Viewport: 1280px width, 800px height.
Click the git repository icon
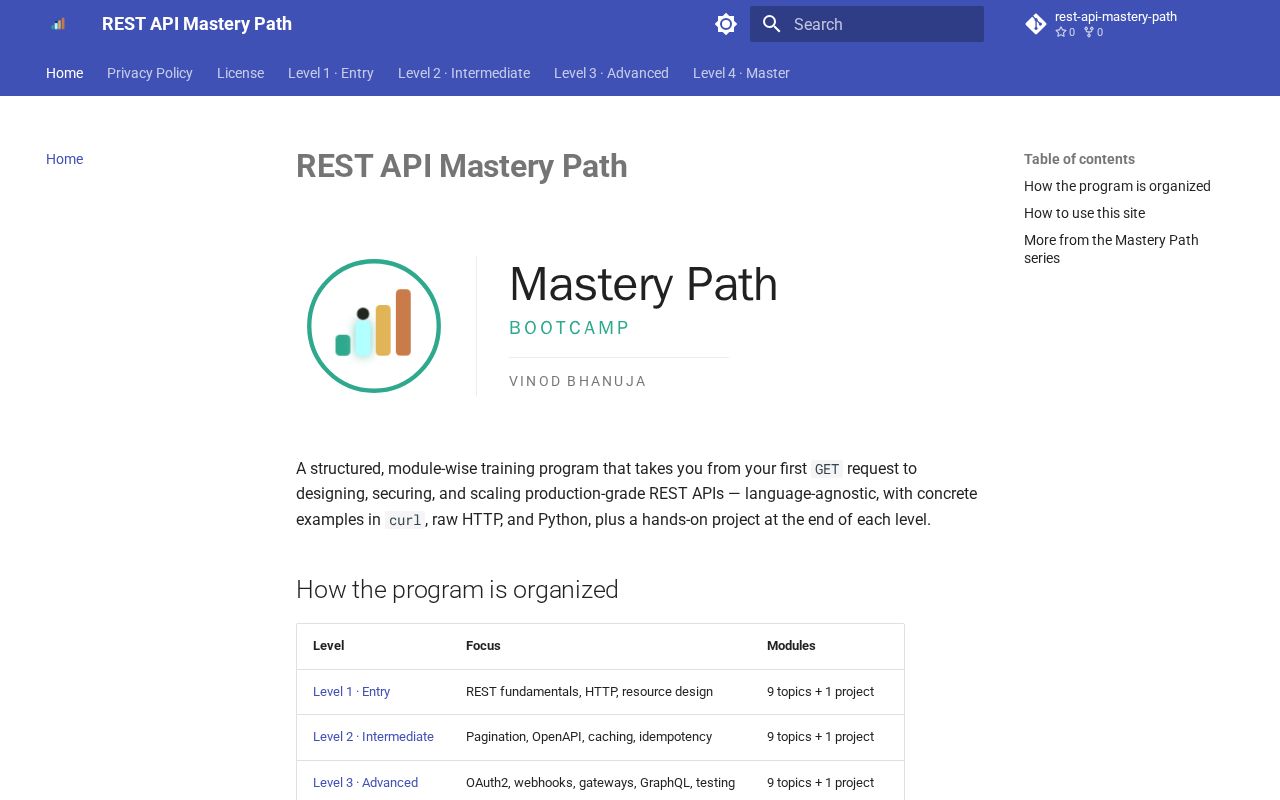pos(1036,24)
